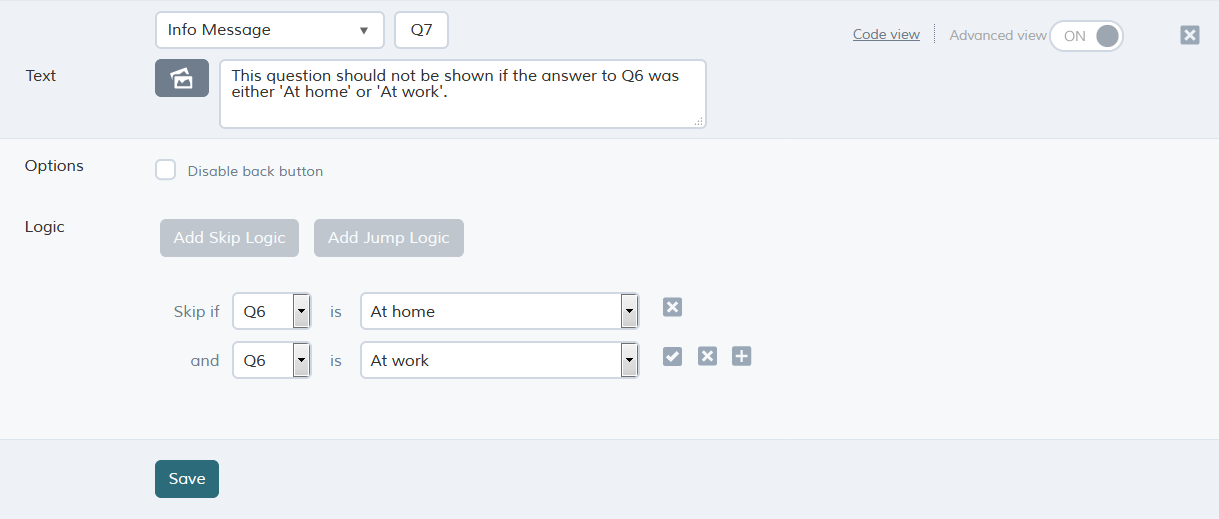
Task: Click the Add Jump Logic button
Action: click(x=389, y=238)
